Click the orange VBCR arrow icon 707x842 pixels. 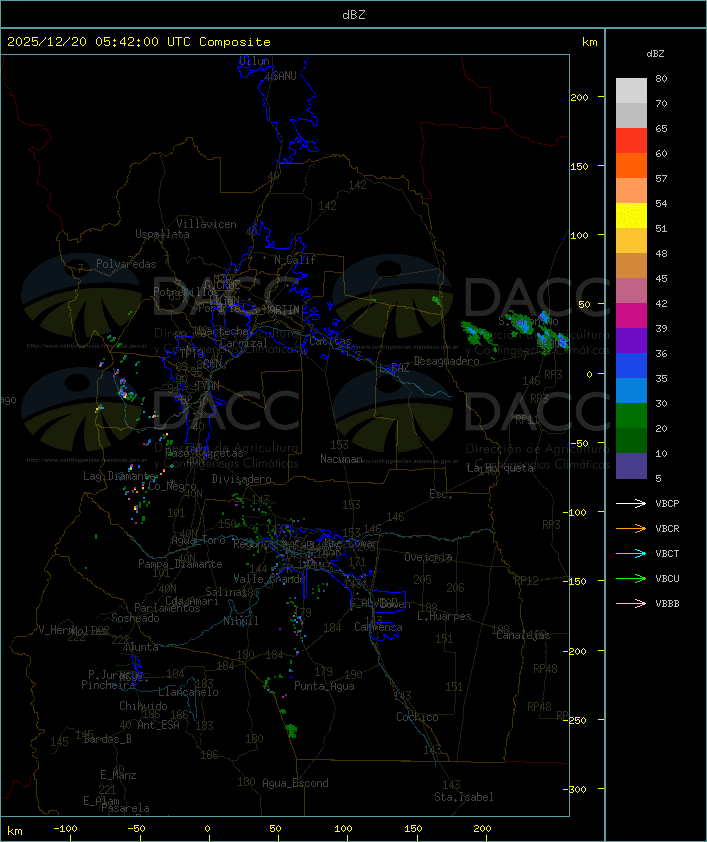tap(631, 528)
